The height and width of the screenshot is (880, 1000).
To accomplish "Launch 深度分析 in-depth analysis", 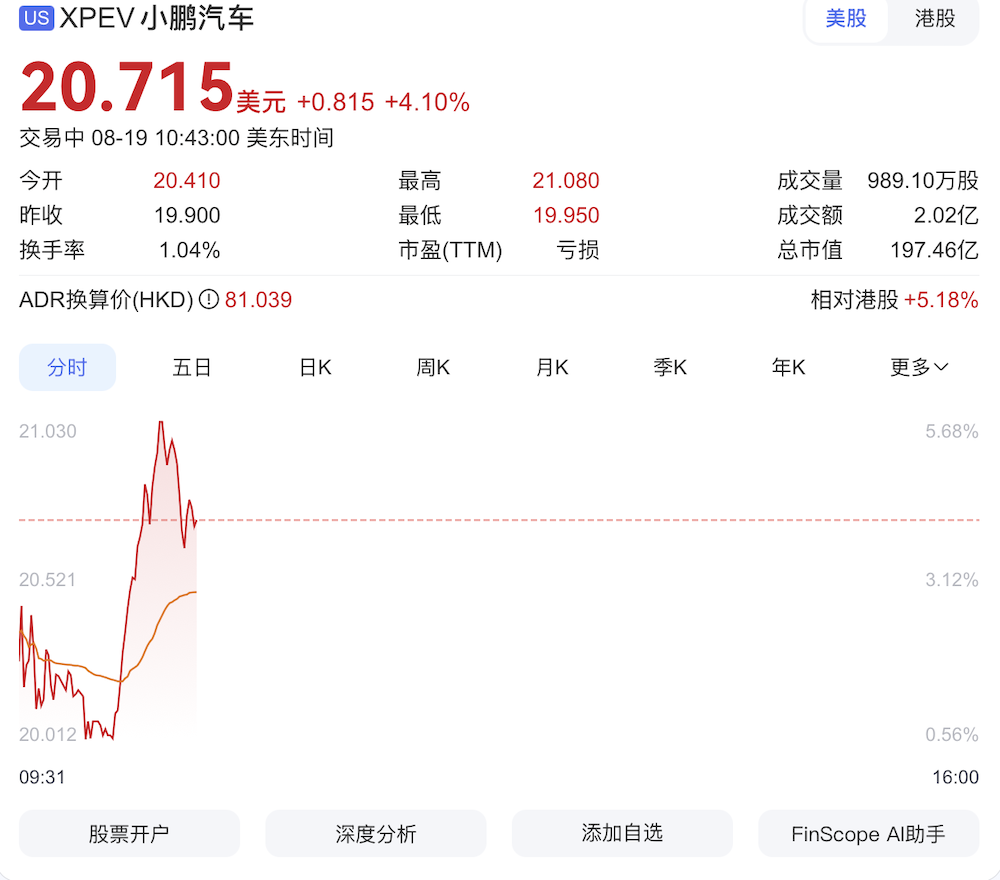I will coord(375,833).
